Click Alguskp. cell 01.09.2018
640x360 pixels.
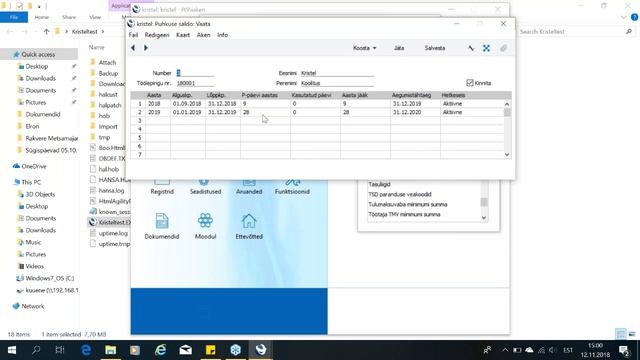pos(188,104)
